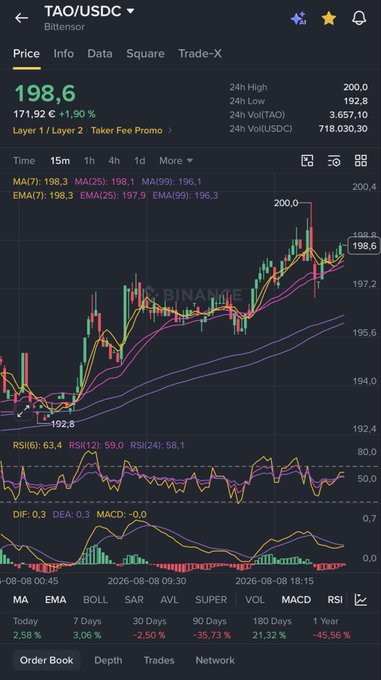Open the More timeframes dropdown

click(x=176, y=160)
